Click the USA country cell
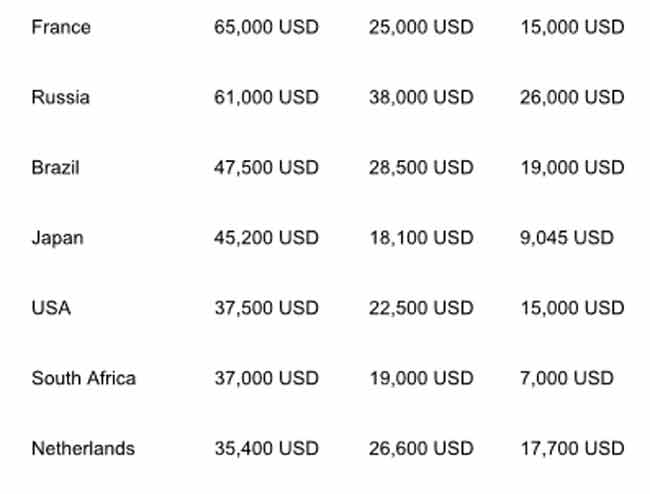The width and height of the screenshot is (650, 494). (x=51, y=308)
